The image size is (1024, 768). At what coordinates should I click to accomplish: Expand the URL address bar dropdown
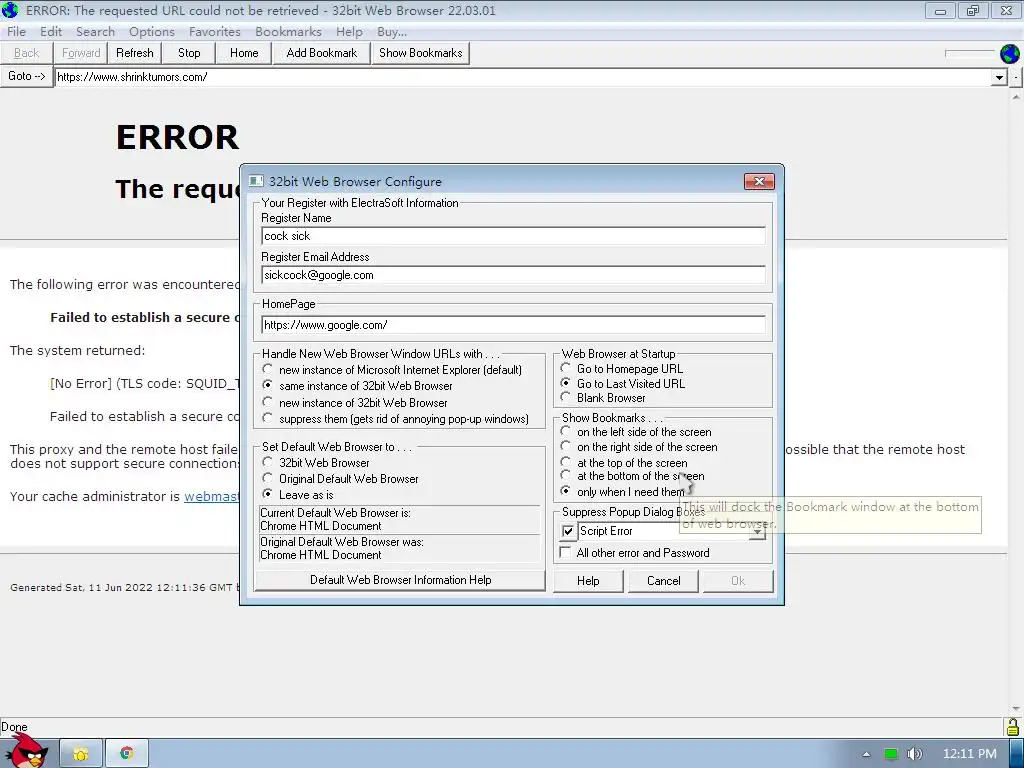[999, 77]
